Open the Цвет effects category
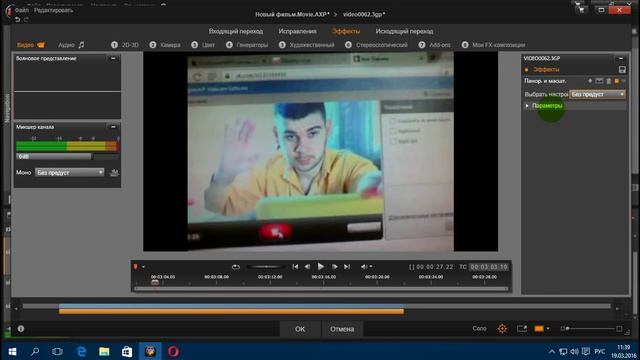The height and width of the screenshot is (360, 640). point(203,45)
